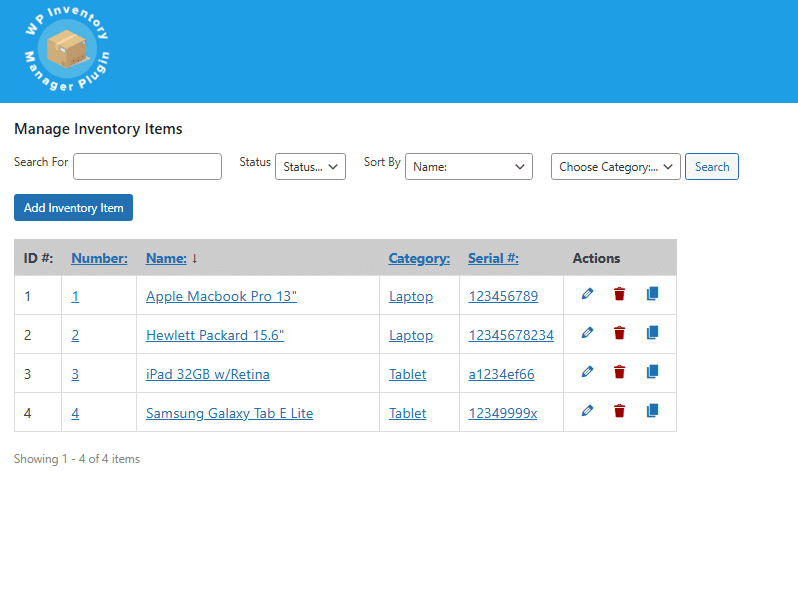Sort table by Serial # column header
The width and height of the screenshot is (798, 612).
(493, 258)
